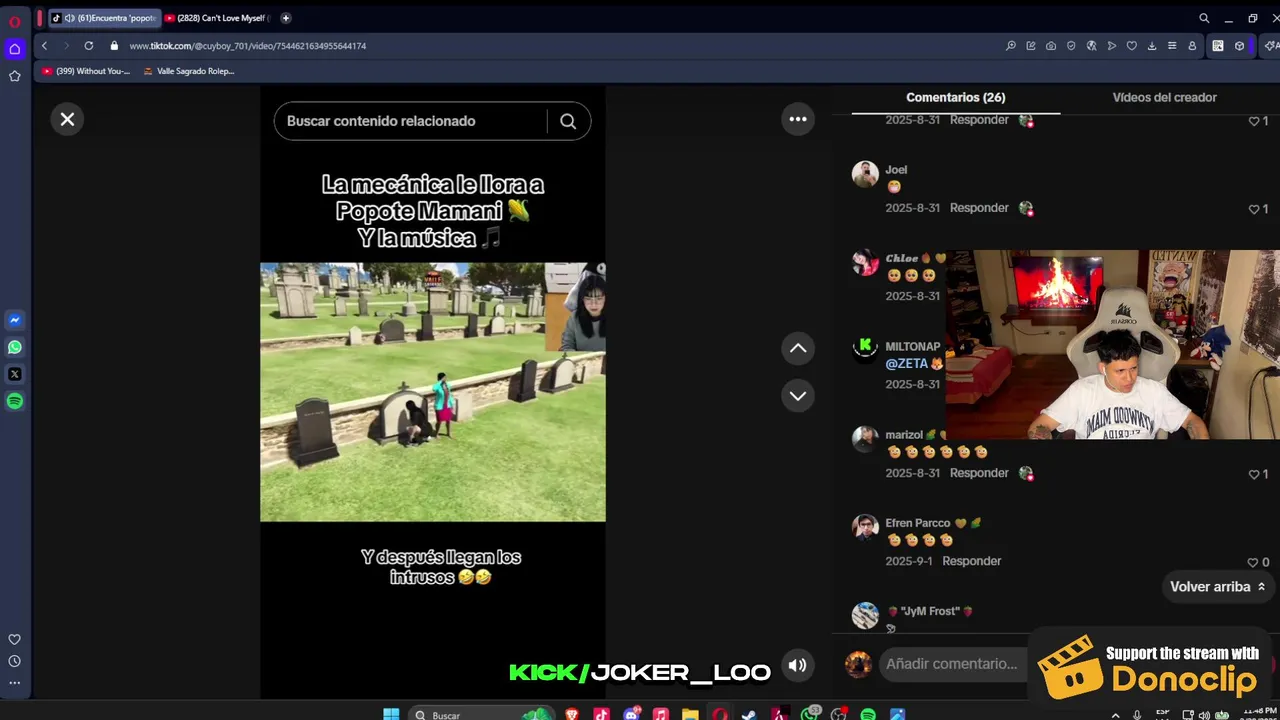Select the YouTube 'Can't Love Myself' tab

pos(218,18)
